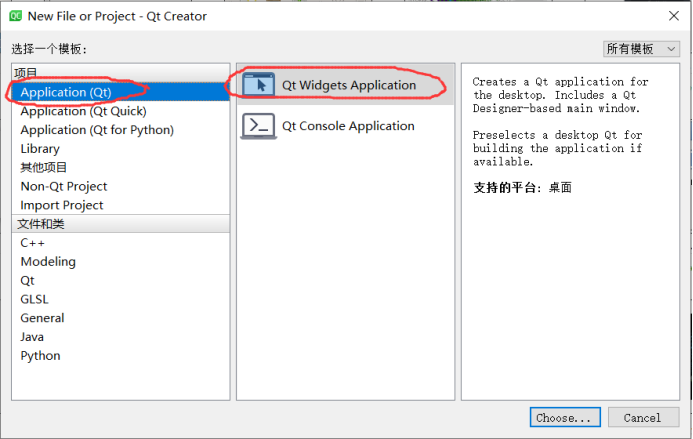Screen dimensions: 693x439
Task: Click the 项目 section header
Action: tap(121, 73)
